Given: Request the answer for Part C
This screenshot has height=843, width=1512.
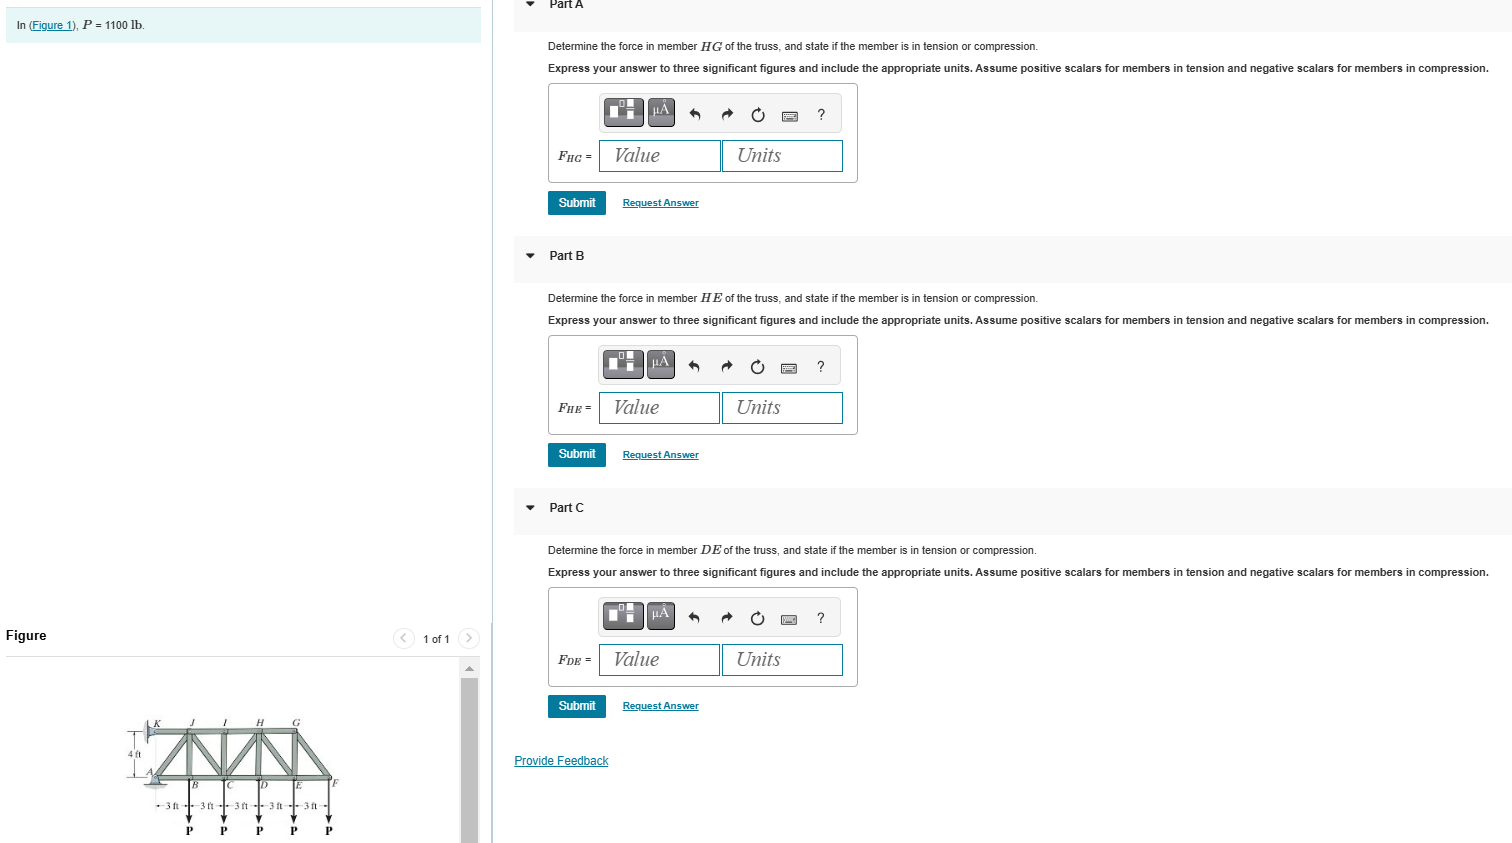Looking at the screenshot, I should (x=660, y=706).
